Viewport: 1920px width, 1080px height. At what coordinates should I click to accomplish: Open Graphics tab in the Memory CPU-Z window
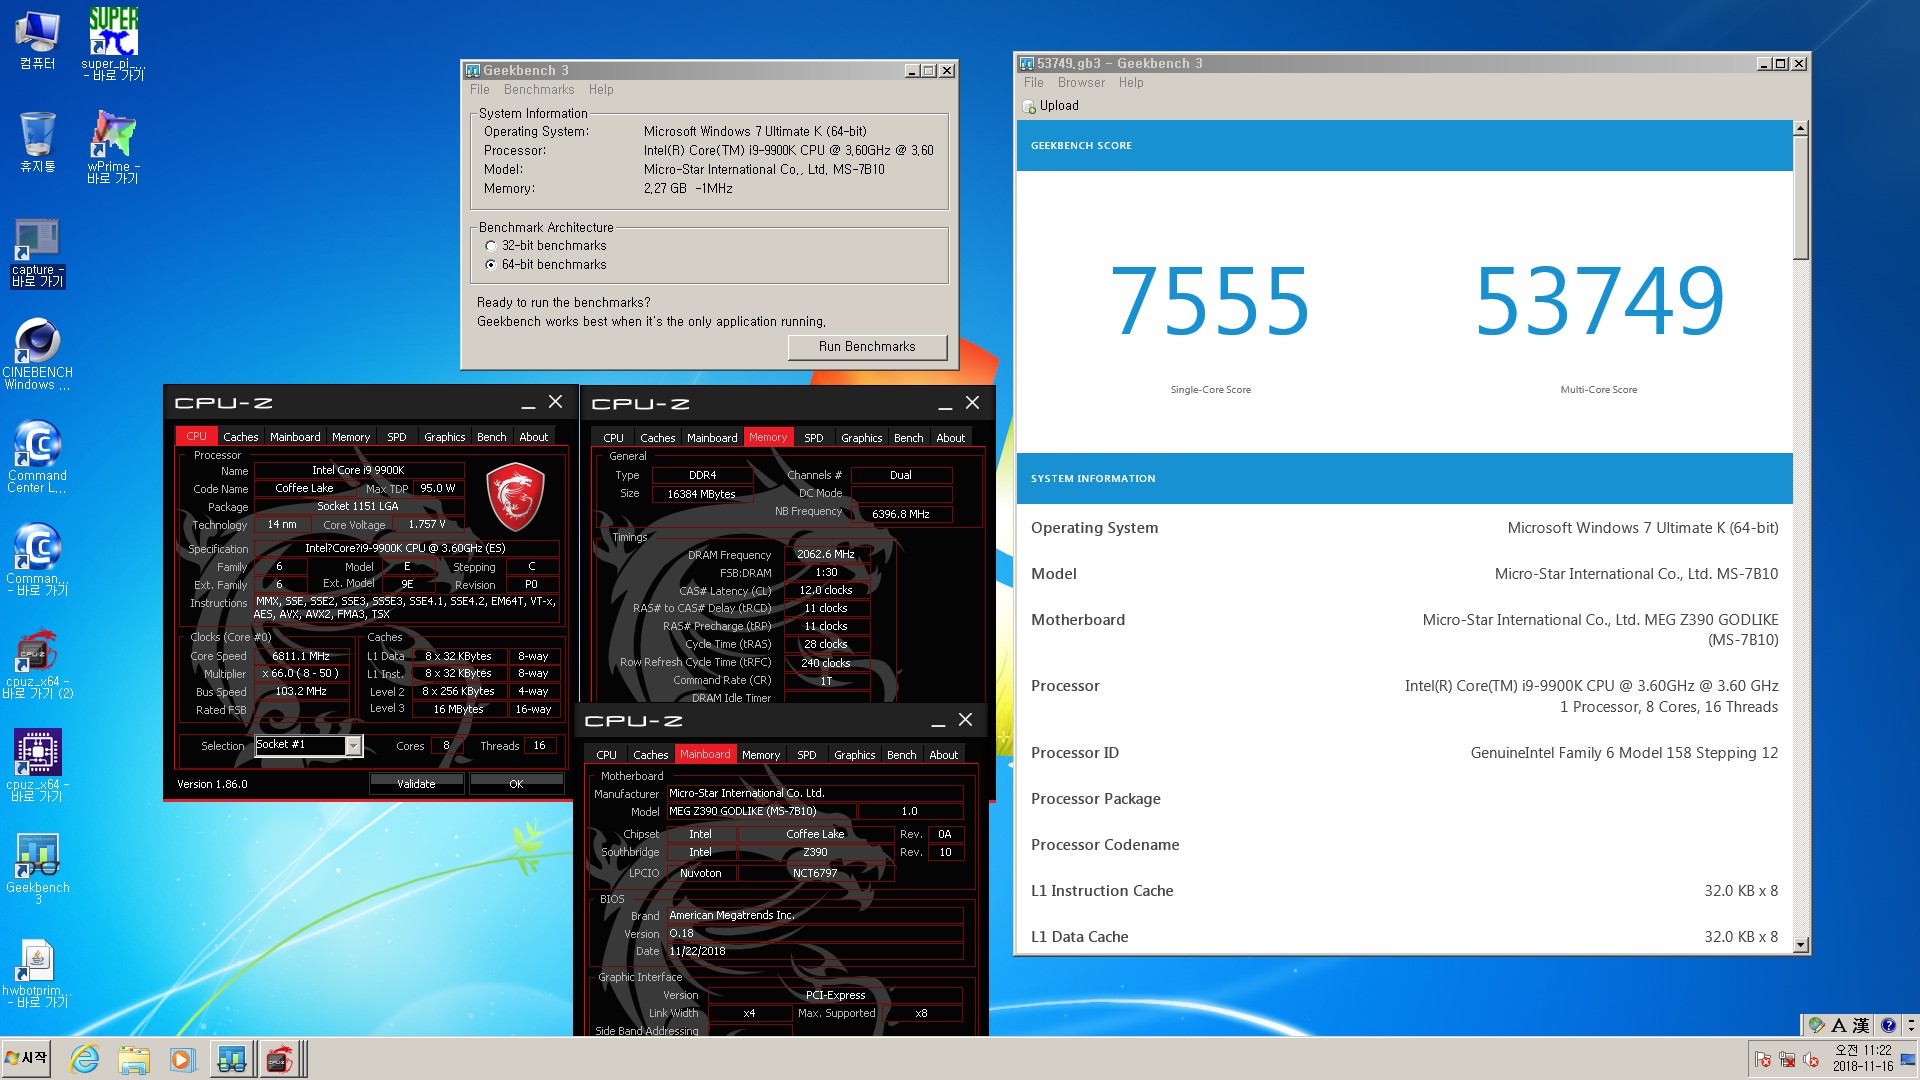[x=861, y=438]
